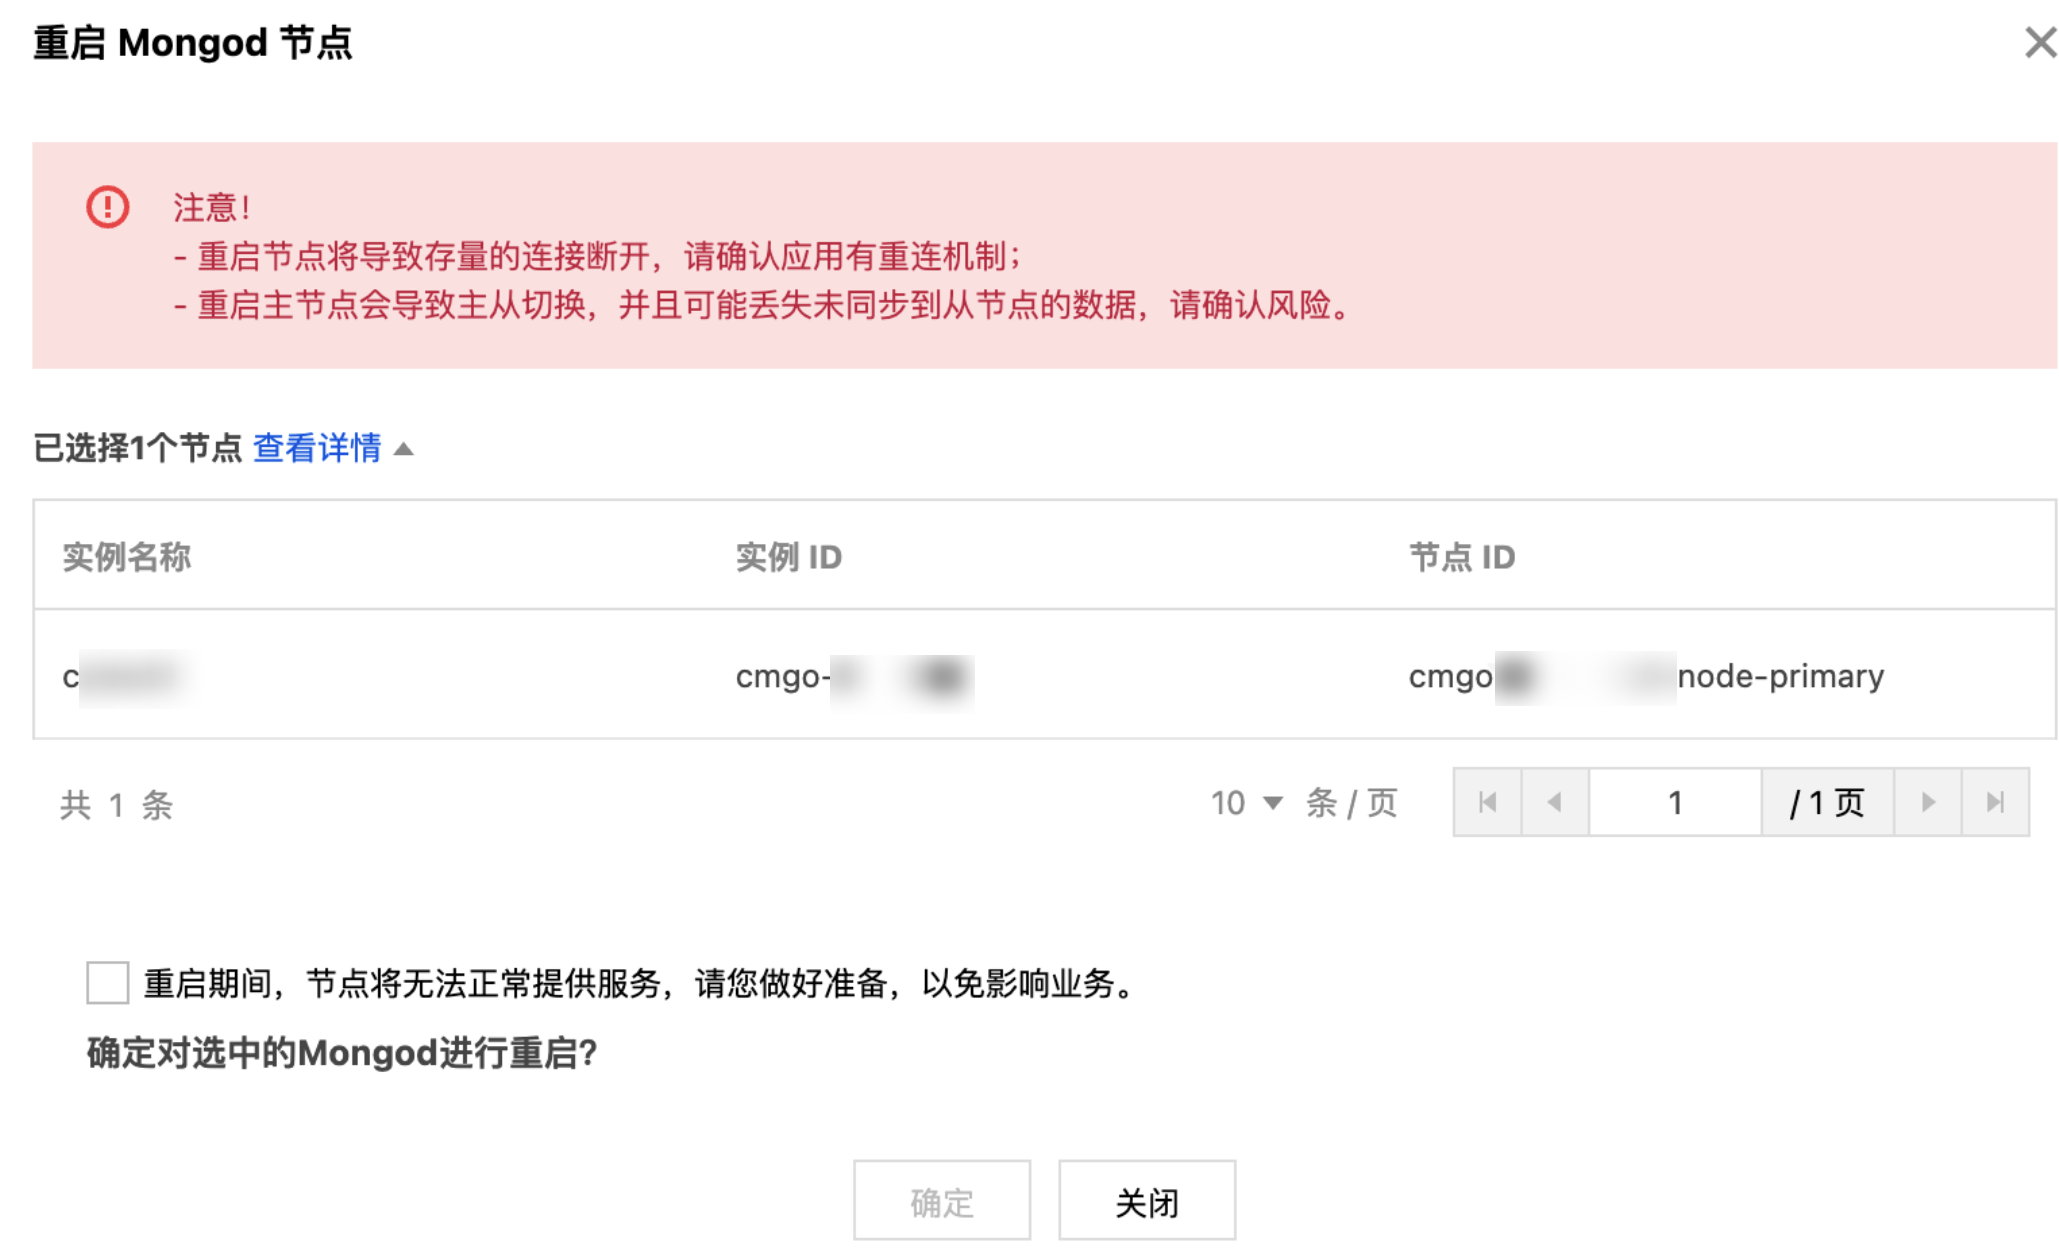Go to first page pagination icon
Viewport: 2059px width, 1260px height.
click(1487, 802)
